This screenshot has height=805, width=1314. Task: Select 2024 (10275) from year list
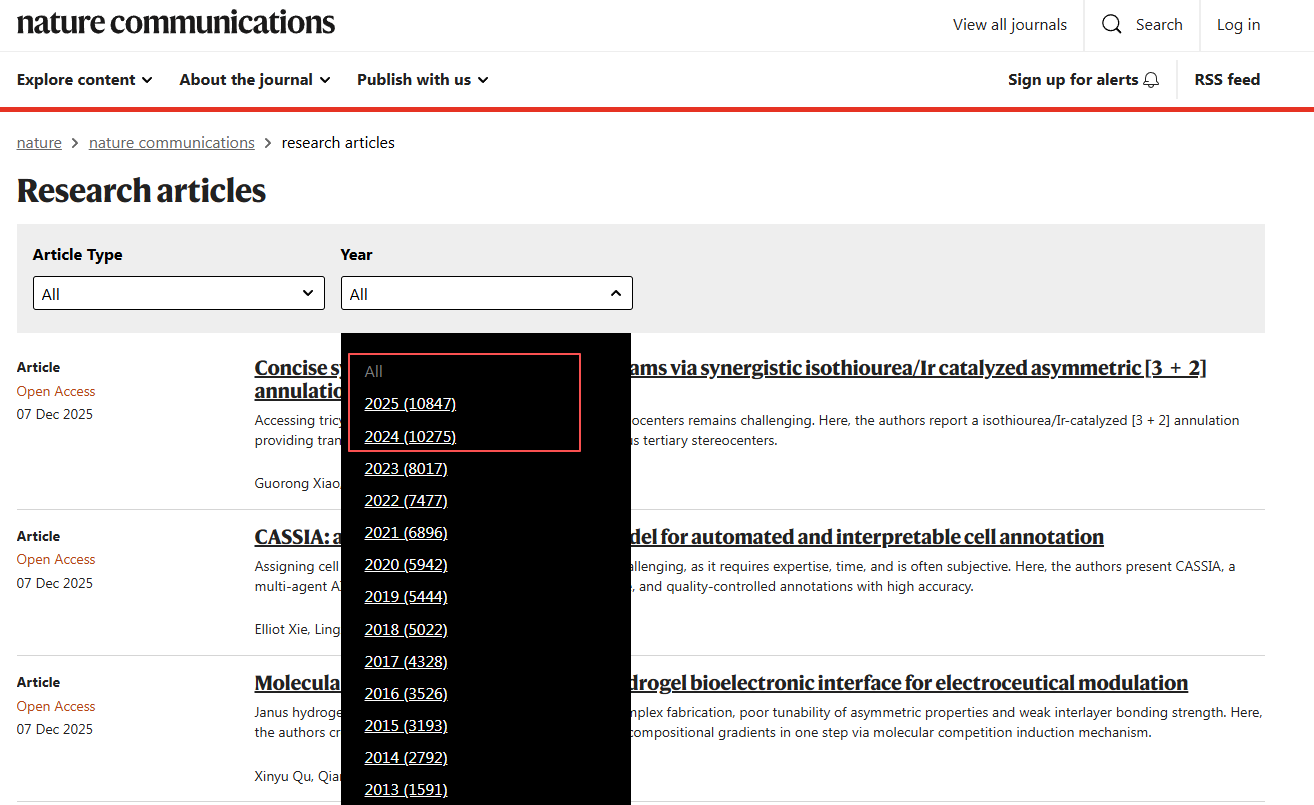tap(410, 437)
